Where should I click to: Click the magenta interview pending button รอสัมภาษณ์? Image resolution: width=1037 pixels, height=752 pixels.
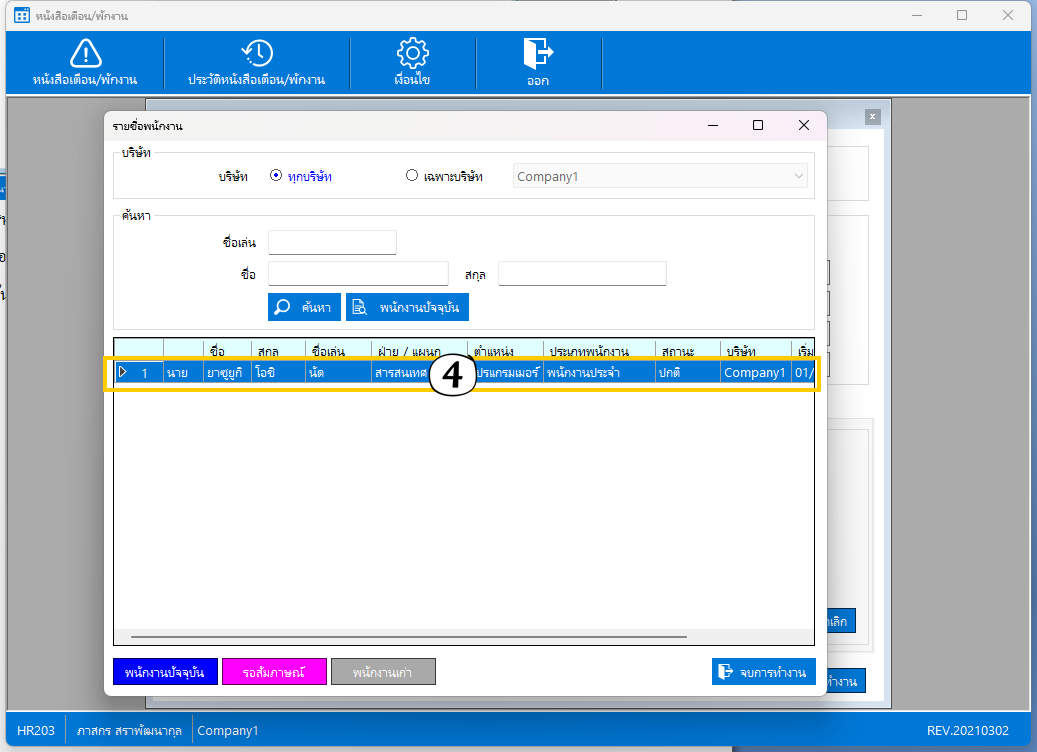click(x=274, y=673)
